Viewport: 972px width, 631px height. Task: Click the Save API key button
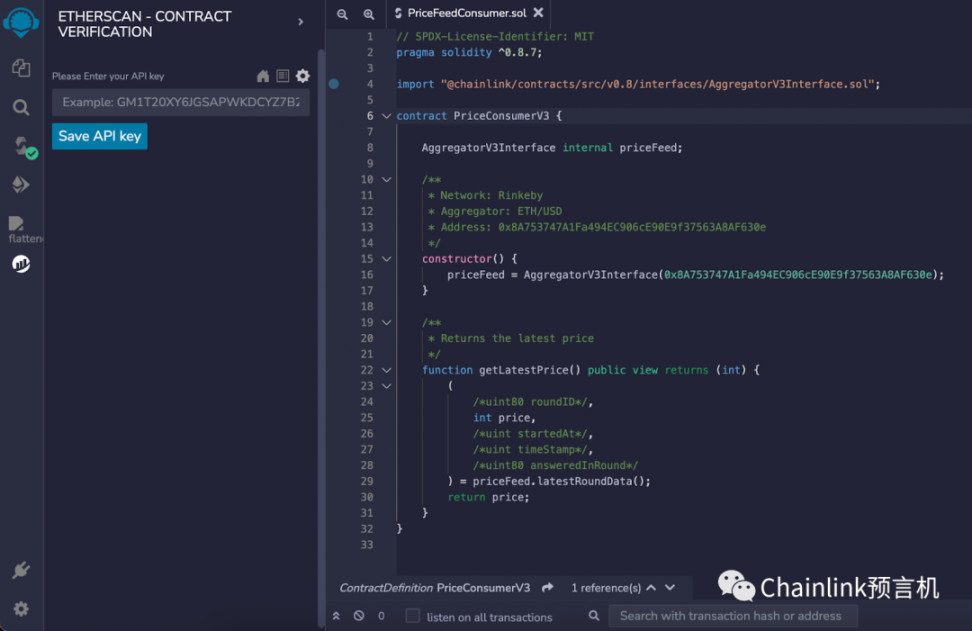[x=99, y=136]
